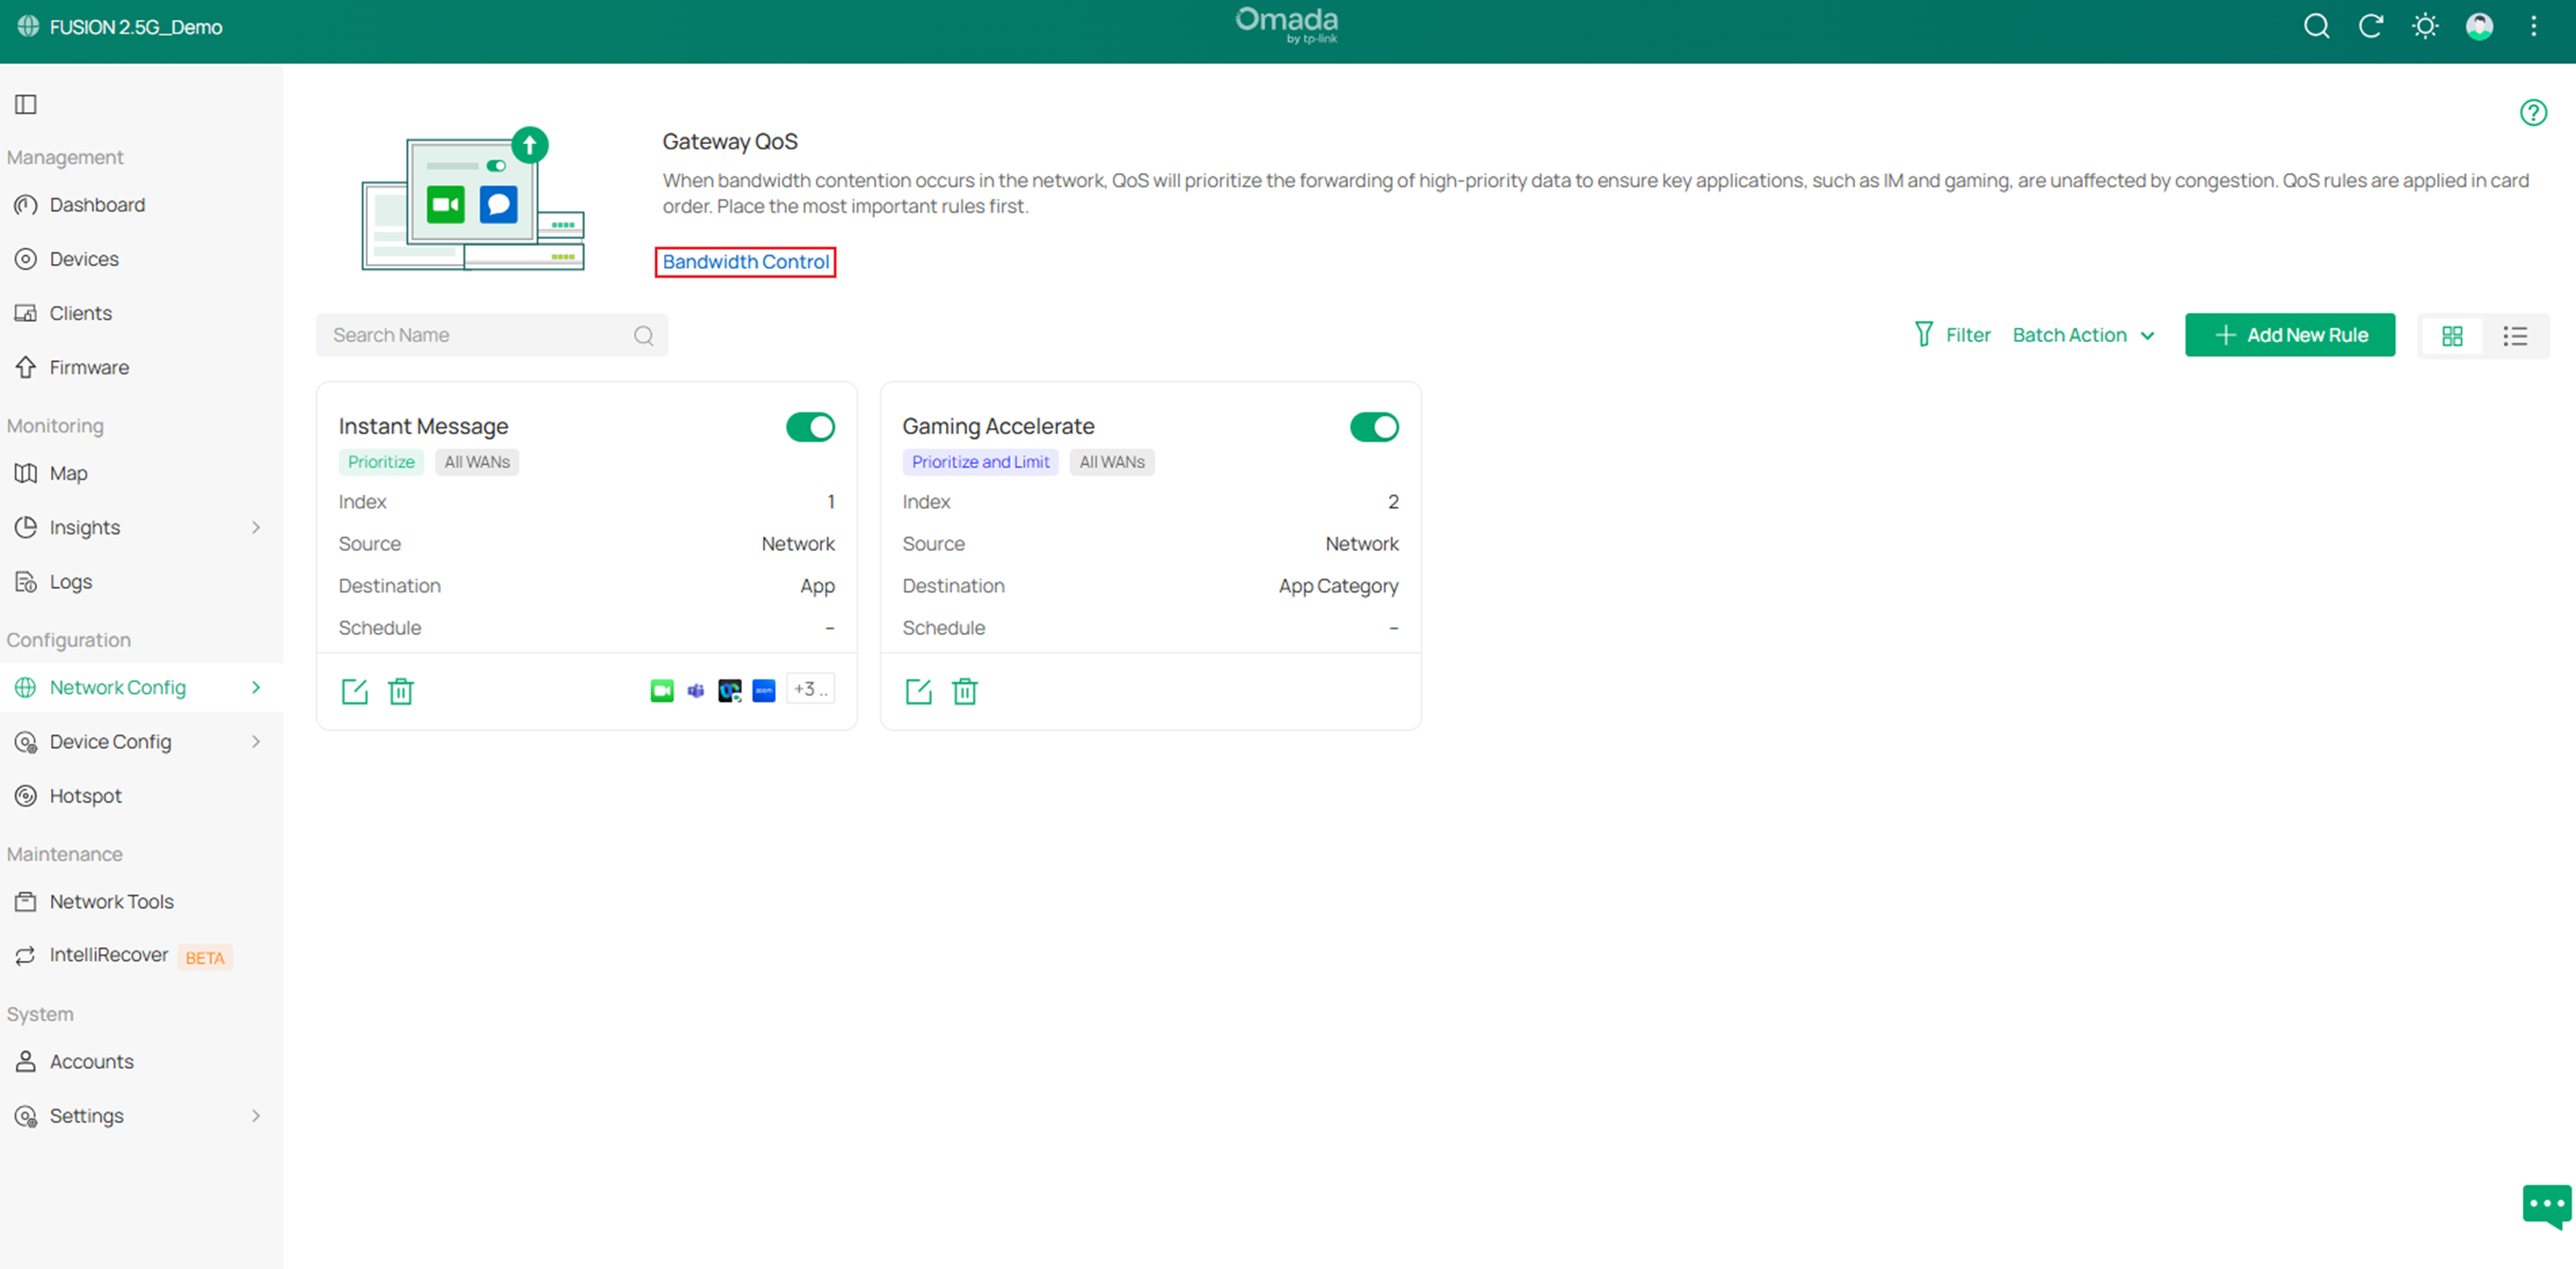The width and height of the screenshot is (2576, 1269).
Task: Click All WANs tag on Instant Message
Action: point(477,461)
